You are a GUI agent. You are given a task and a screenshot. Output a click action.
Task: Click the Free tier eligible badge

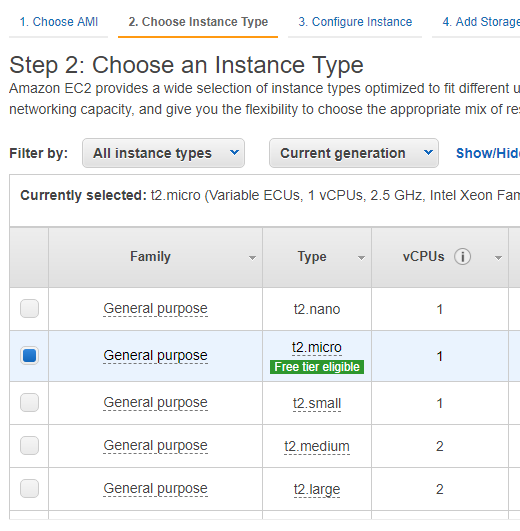click(x=317, y=367)
